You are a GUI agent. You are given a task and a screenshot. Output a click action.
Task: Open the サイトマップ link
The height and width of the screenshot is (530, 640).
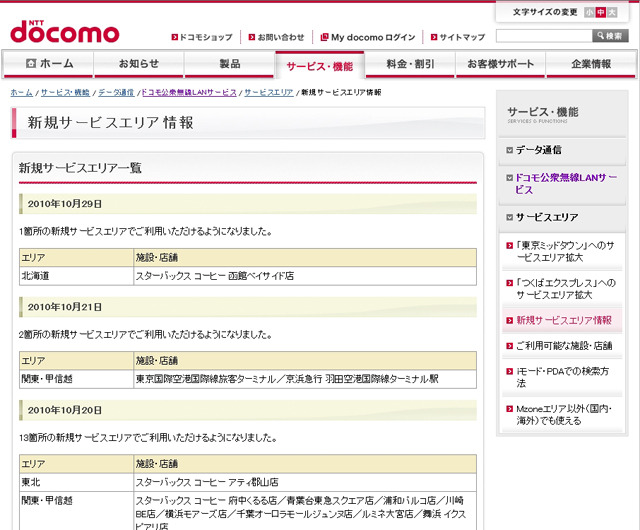click(462, 37)
